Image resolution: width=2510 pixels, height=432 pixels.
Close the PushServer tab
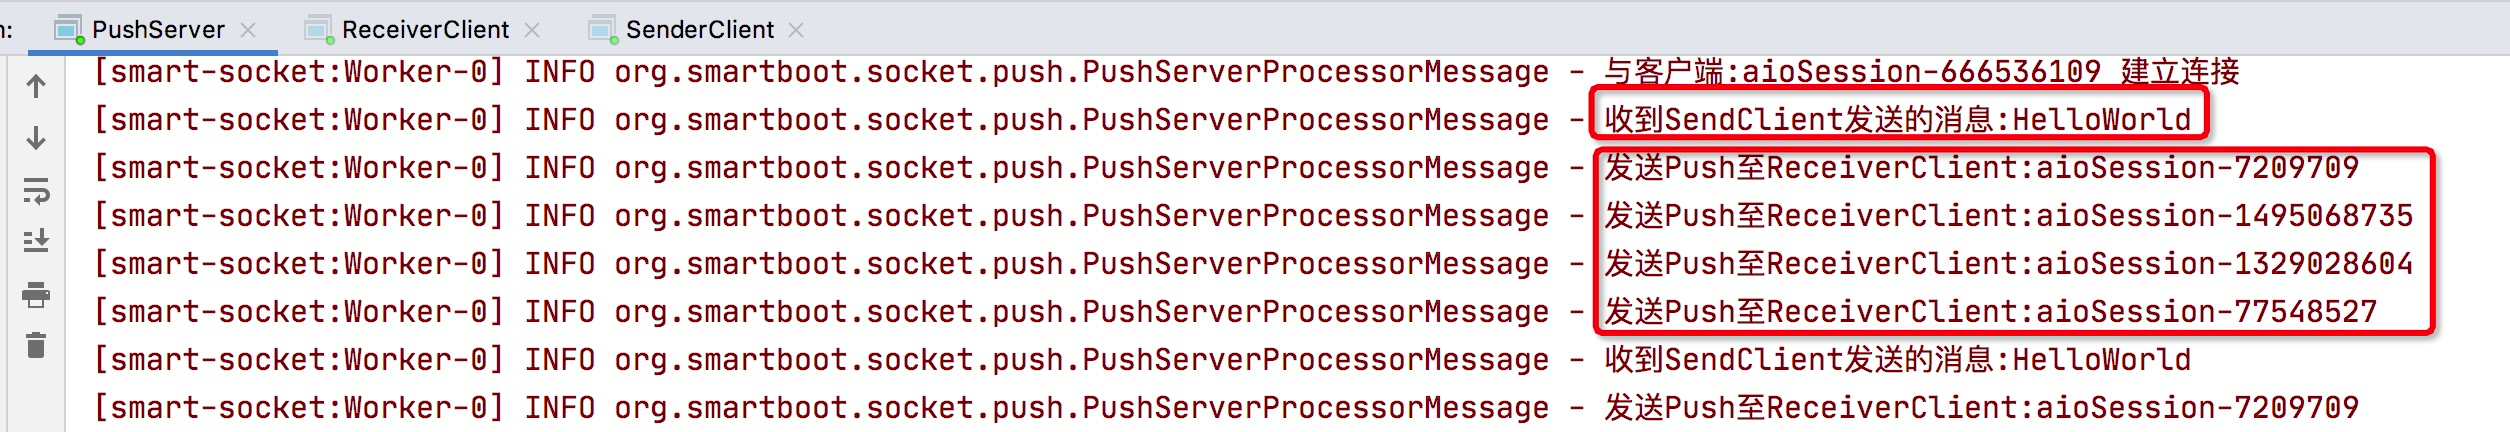[249, 30]
